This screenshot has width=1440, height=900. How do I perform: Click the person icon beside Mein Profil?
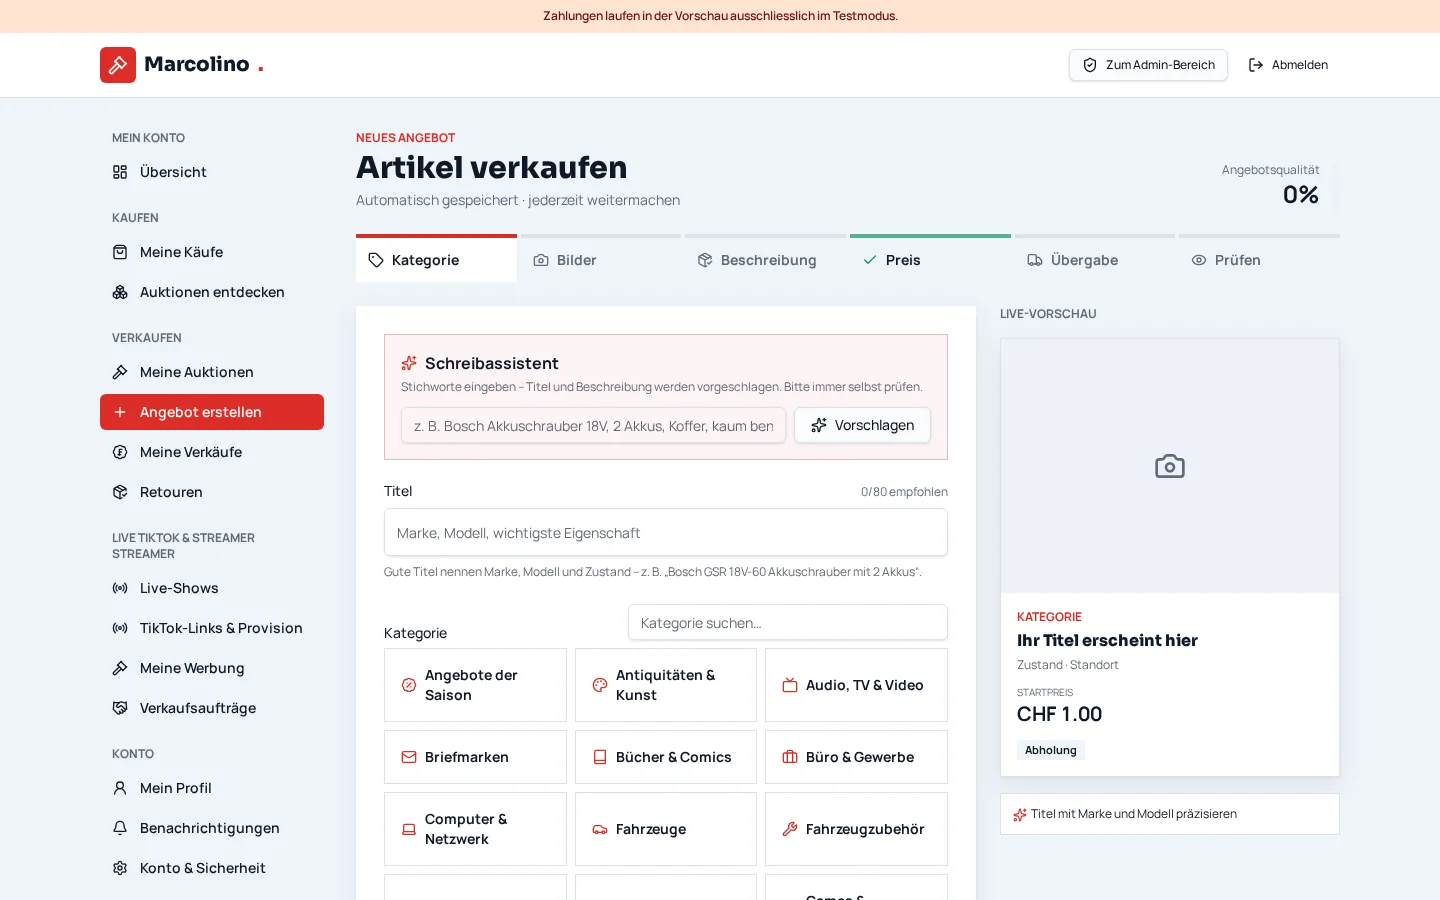pos(120,788)
